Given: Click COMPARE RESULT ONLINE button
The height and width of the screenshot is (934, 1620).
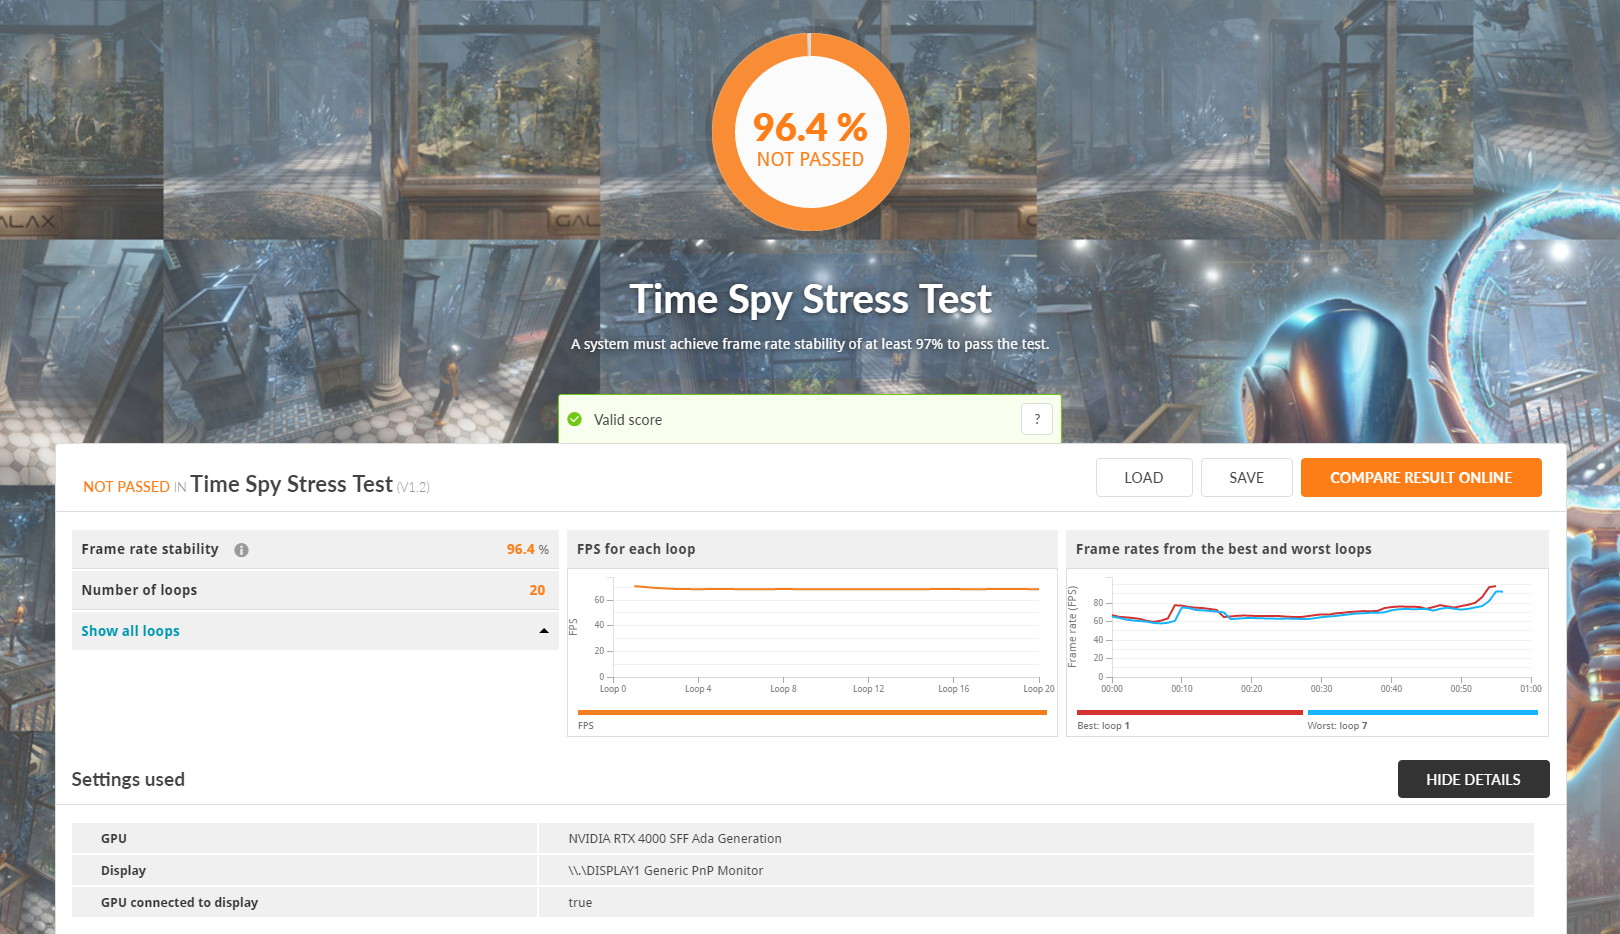Looking at the screenshot, I should 1421,478.
